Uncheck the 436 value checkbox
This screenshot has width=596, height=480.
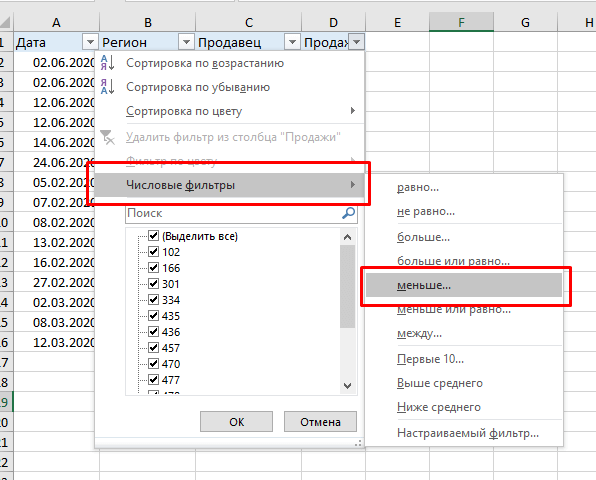(153, 331)
